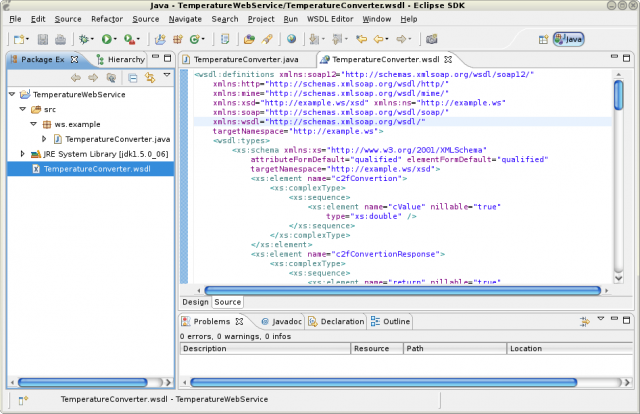Collapse the src folder node
This screenshot has height=414, width=640.
pyautogui.click(x=23, y=109)
